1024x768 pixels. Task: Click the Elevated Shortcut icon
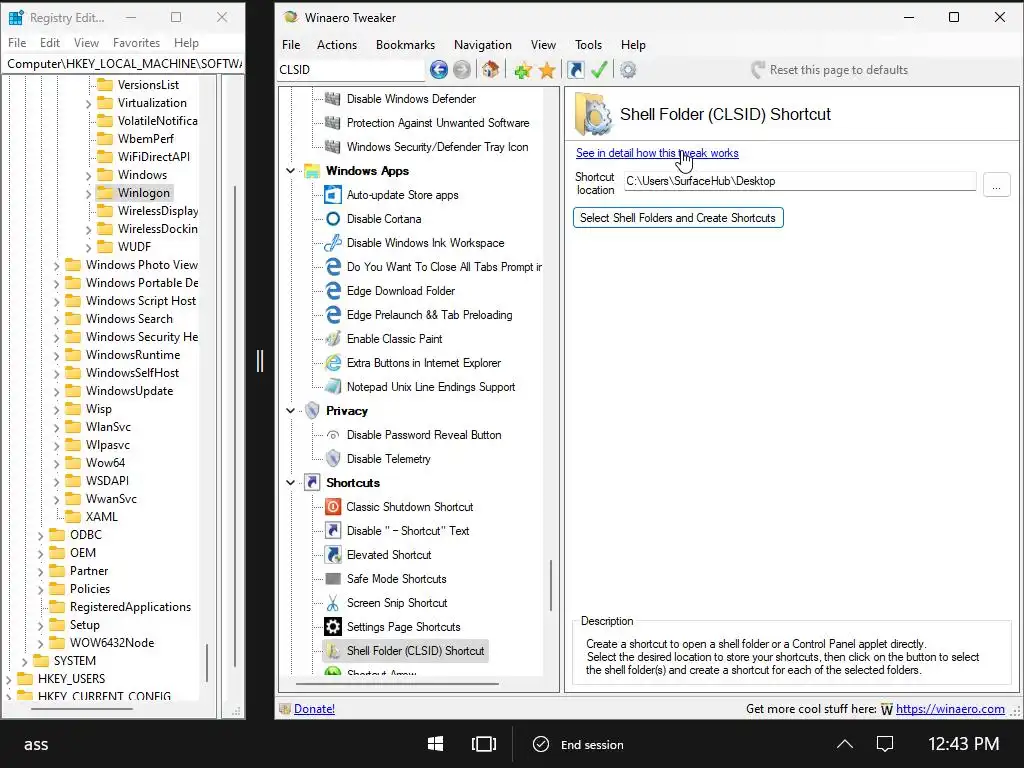(x=333, y=555)
